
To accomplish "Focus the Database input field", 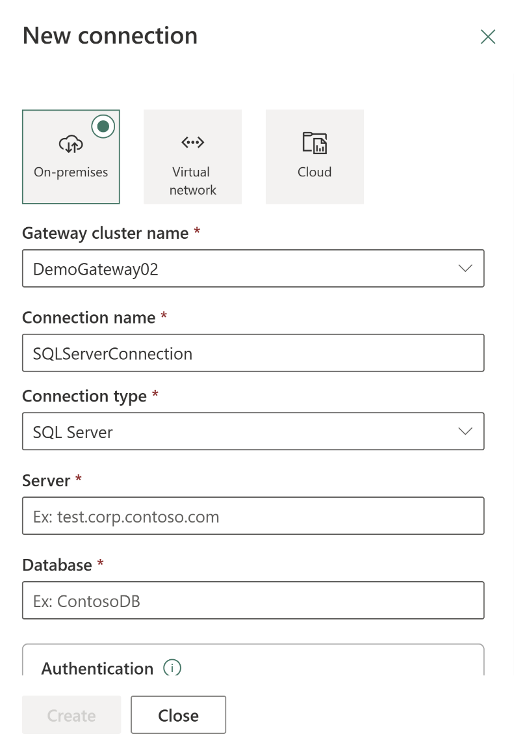I will (x=253, y=600).
